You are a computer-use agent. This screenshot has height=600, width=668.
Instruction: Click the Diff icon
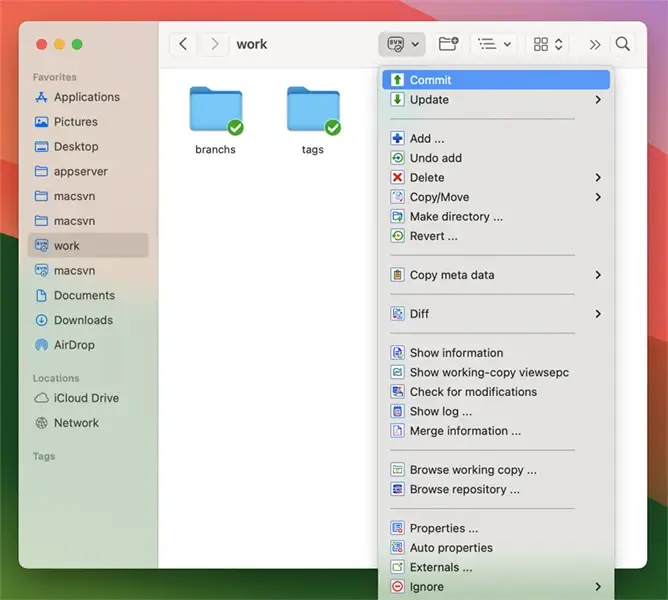point(397,314)
